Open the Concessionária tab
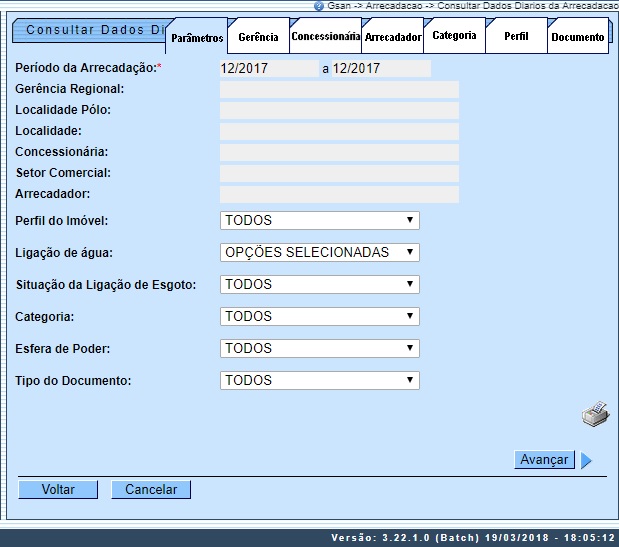This screenshot has height=547, width=619. point(324,36)
